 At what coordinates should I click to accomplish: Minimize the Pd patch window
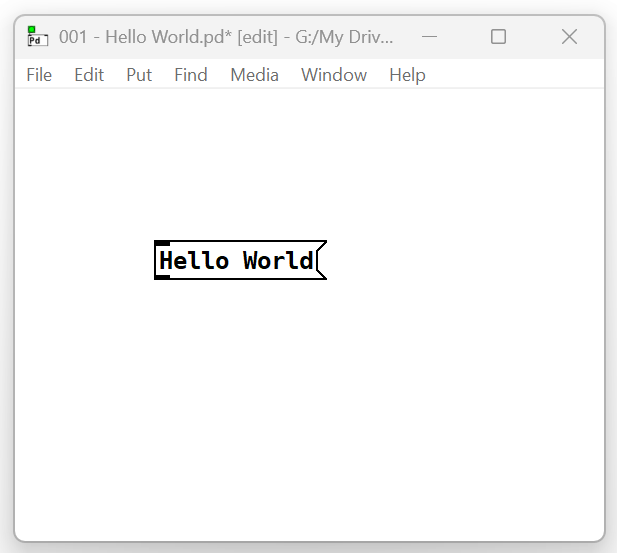pyautogui.click(x=430, y=37)
